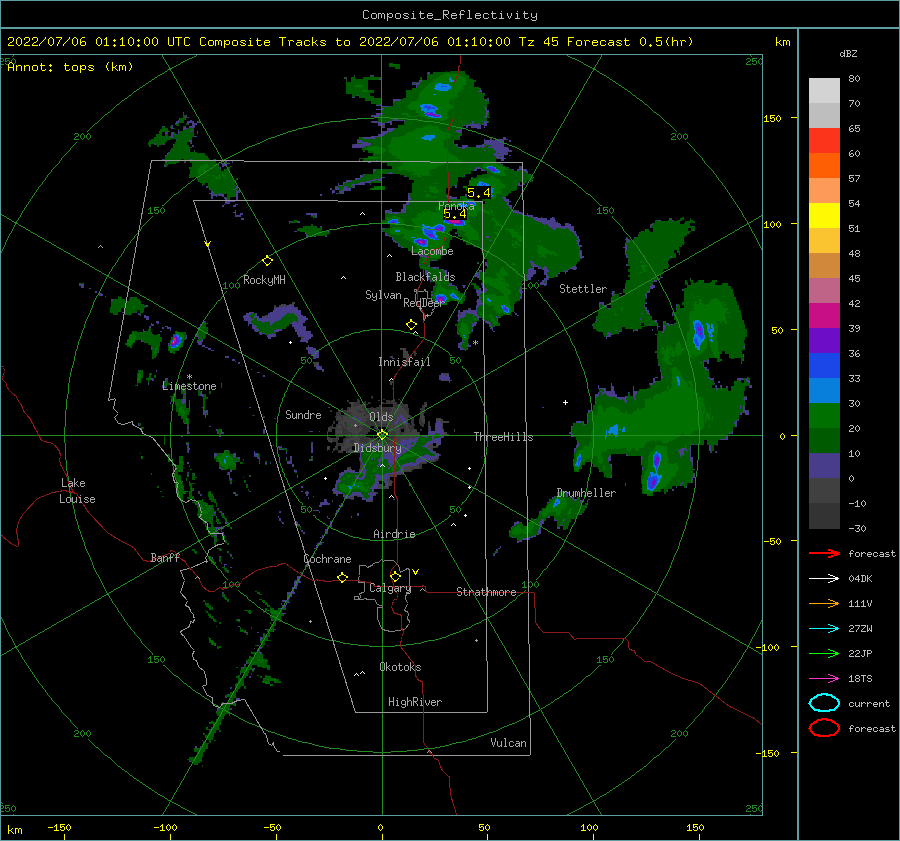900x841 pixels.
Task: Click the 5.4 storm top label below Ponoka
Action: 455,214
